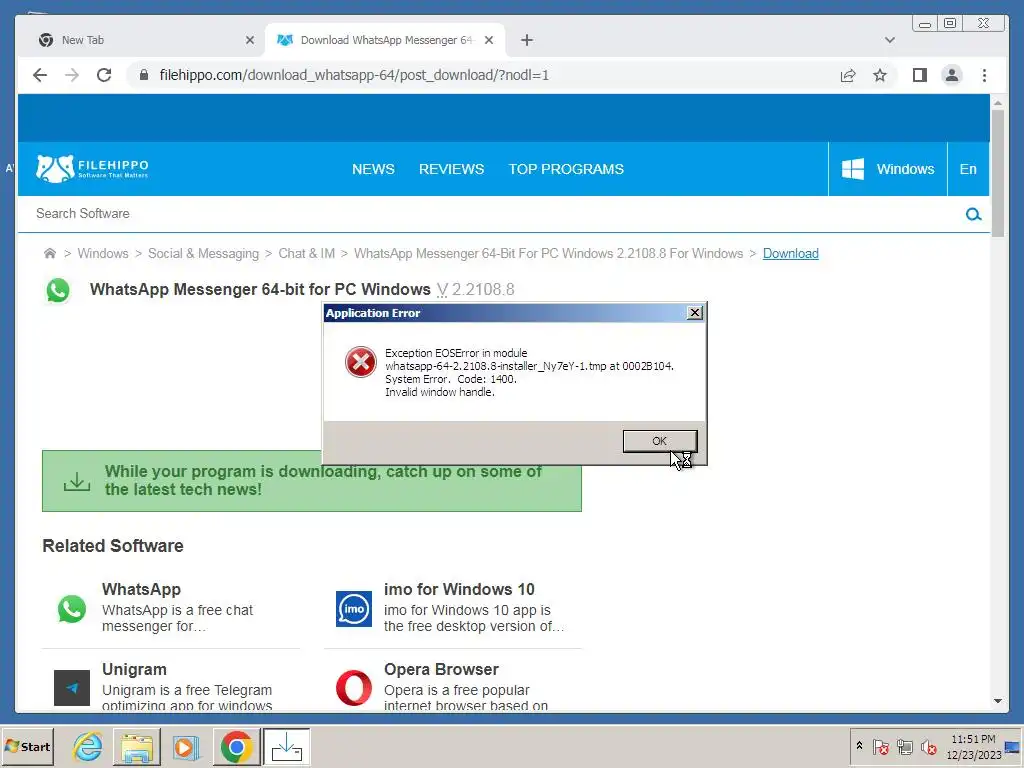Click the WhatsApp related software icon
This screenshot has height=768, width=1024.
[72, 609]
